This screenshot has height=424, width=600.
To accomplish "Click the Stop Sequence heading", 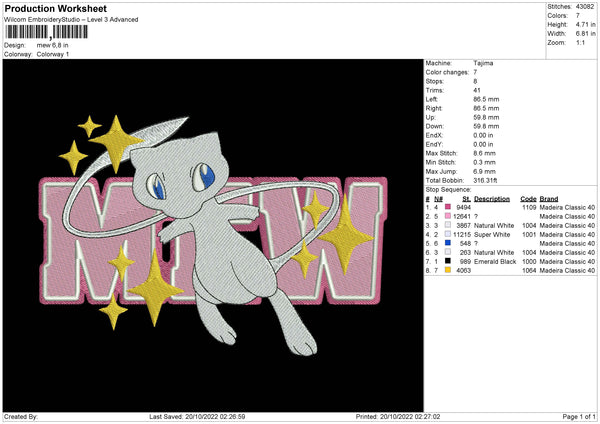I will coord(448,189).
